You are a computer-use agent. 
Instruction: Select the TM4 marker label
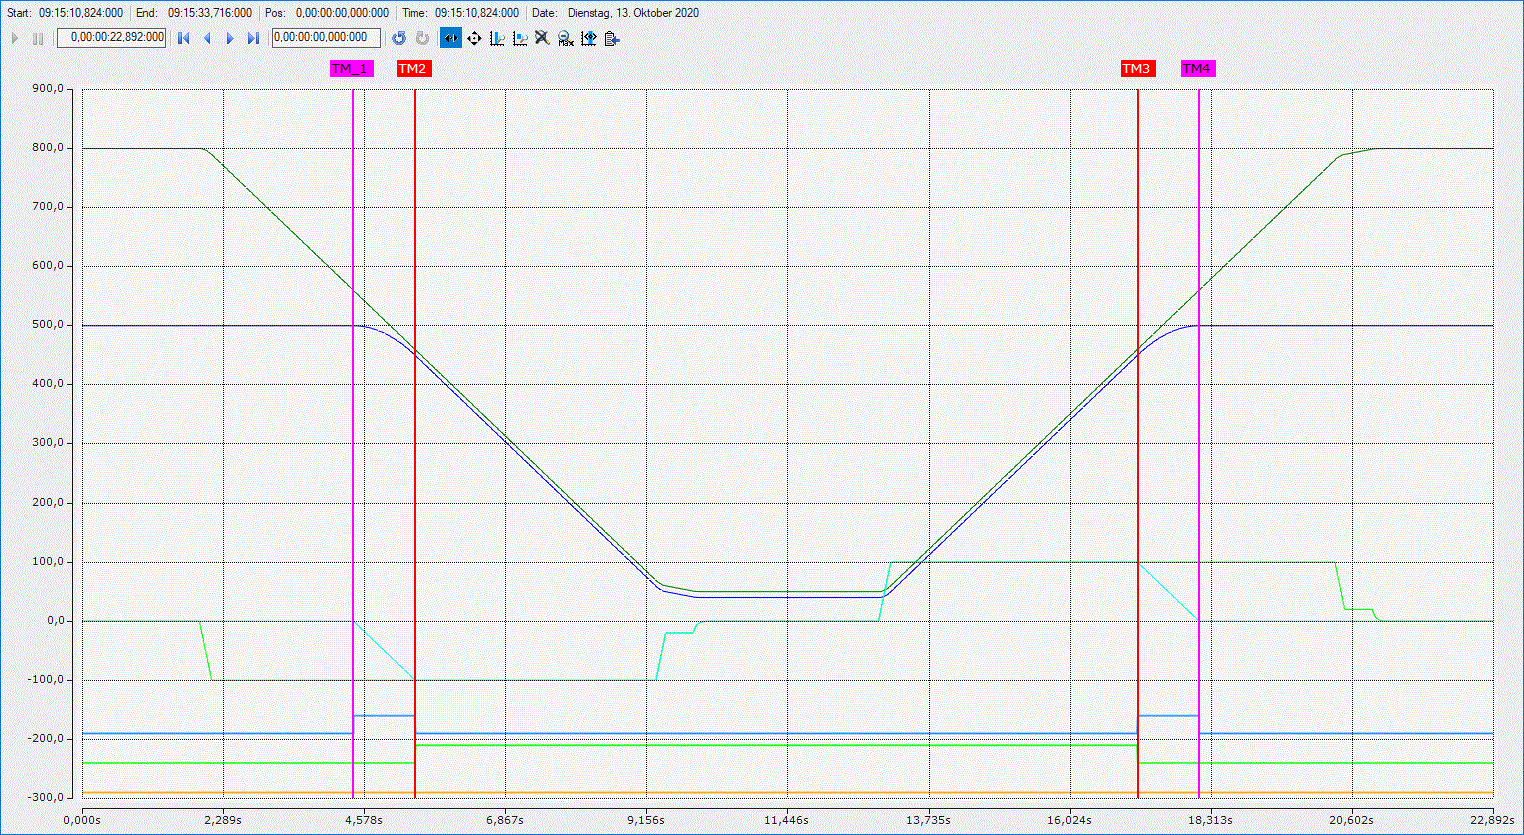pos(1197,68)
